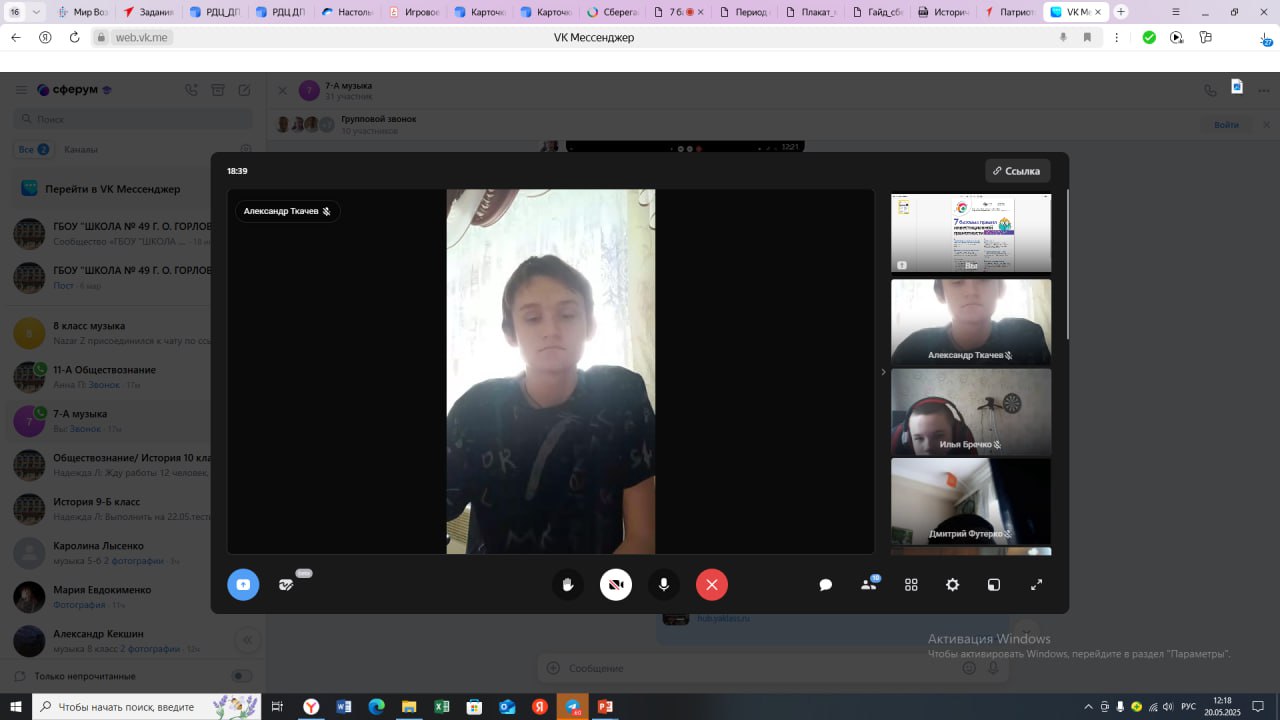Expand the call to fullscreen
1280x720 pixels.
(1036, 585)
